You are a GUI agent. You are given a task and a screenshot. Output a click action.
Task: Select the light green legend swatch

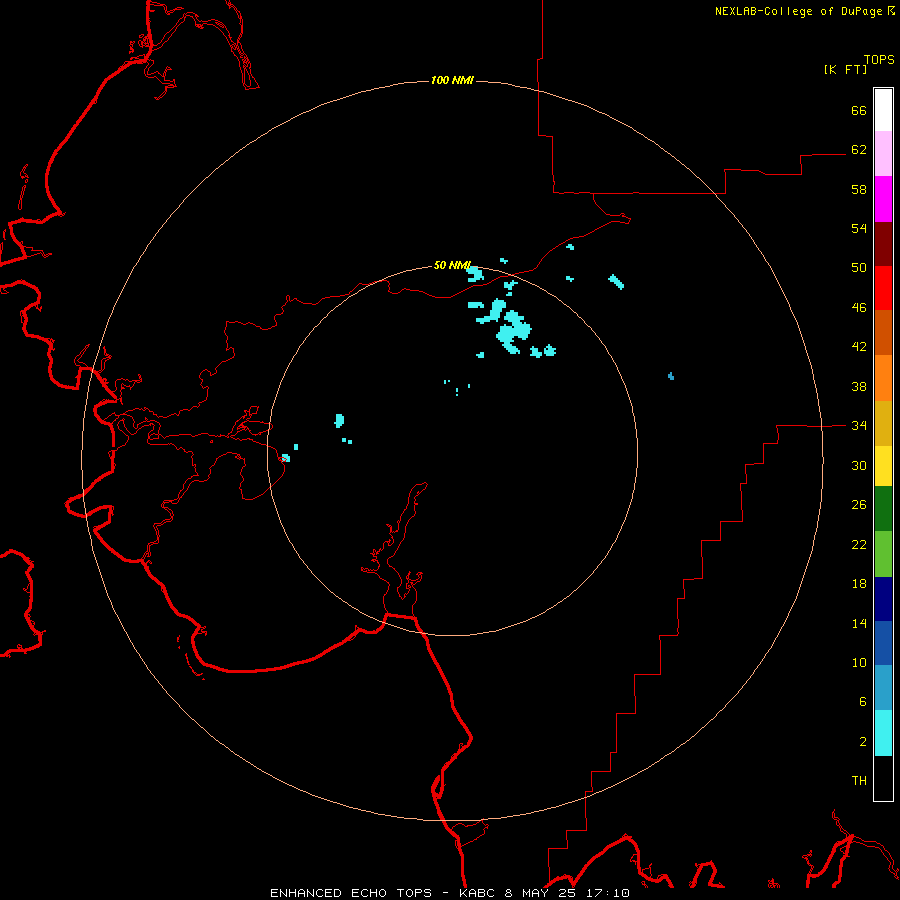(x=883, y=554)
